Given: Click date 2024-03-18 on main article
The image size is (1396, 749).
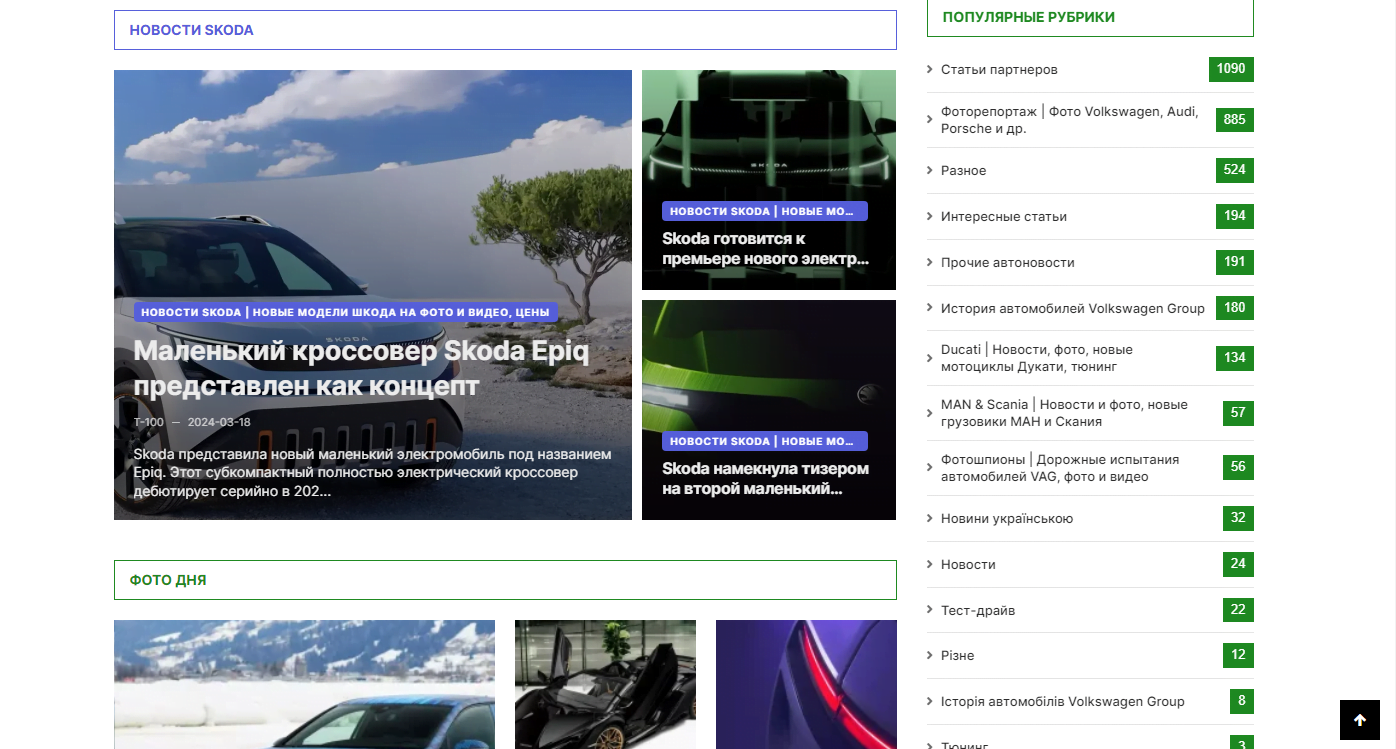Looking at the screenshot, I should [x=219, y=422].
